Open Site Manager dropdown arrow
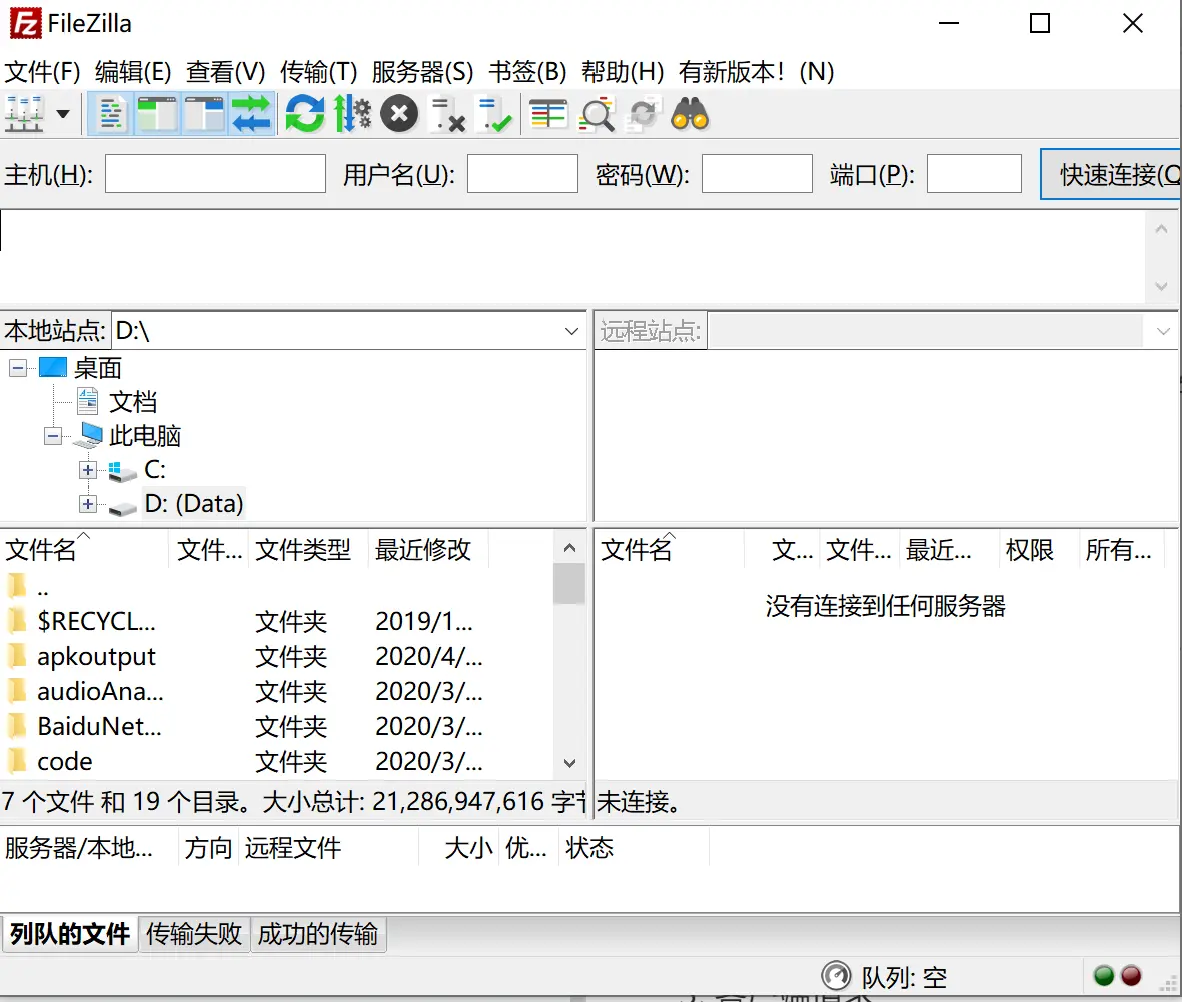1182x1002 pixels. pyautogui.click(x=63, y=115)
